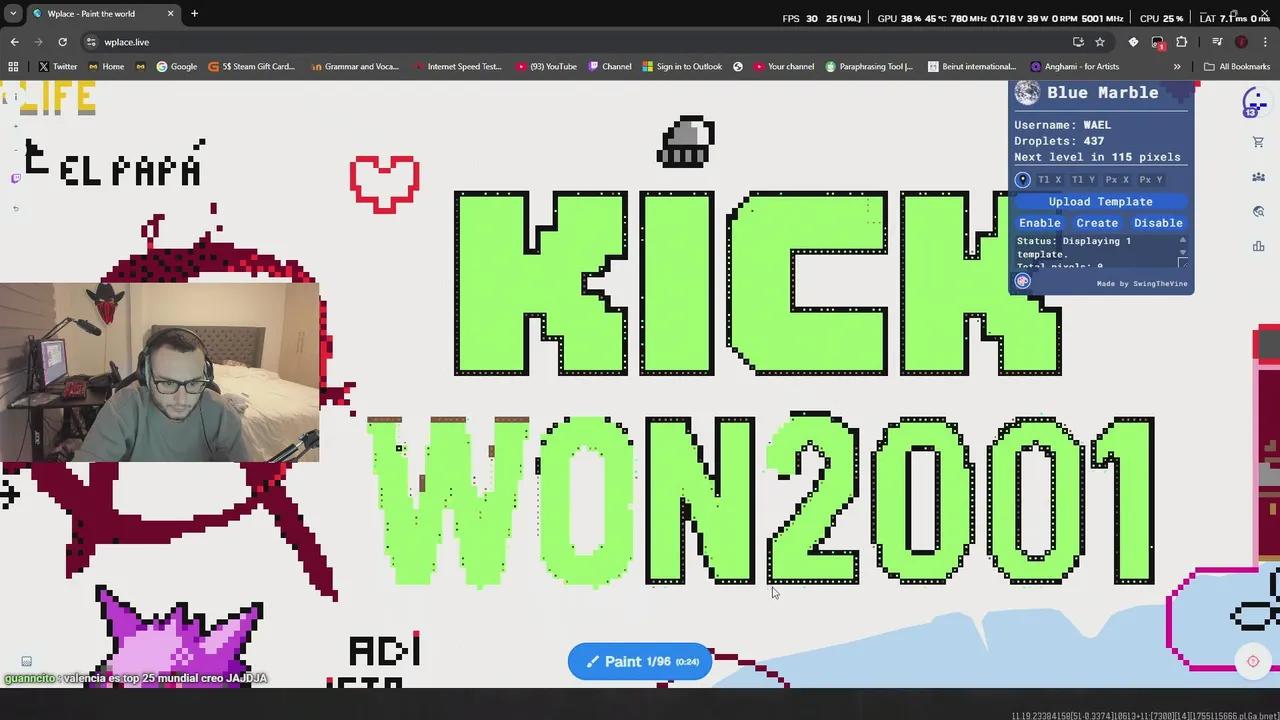1280x720 pixels.
Task: Open the Paraphrasing Tool bookmark
Action: [869, 67]
